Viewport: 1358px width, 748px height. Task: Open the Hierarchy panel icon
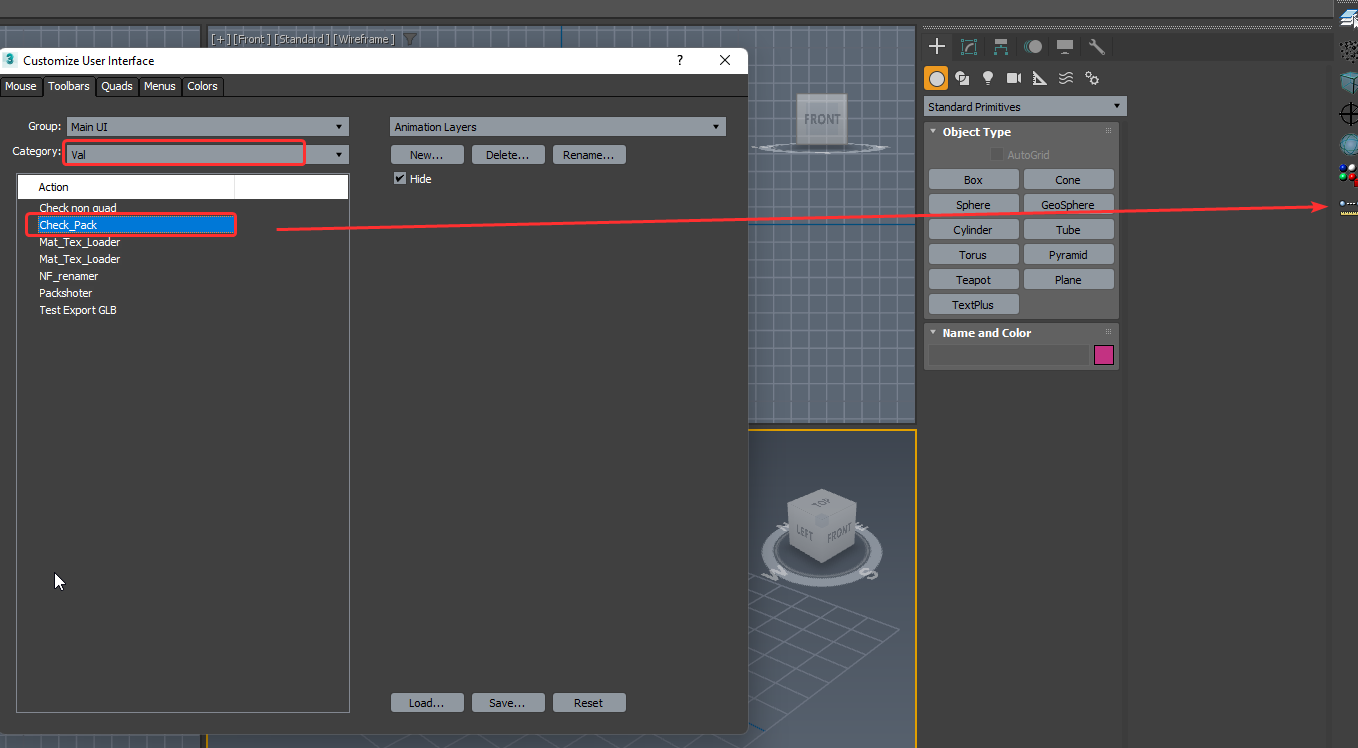tap(1001, 47)
